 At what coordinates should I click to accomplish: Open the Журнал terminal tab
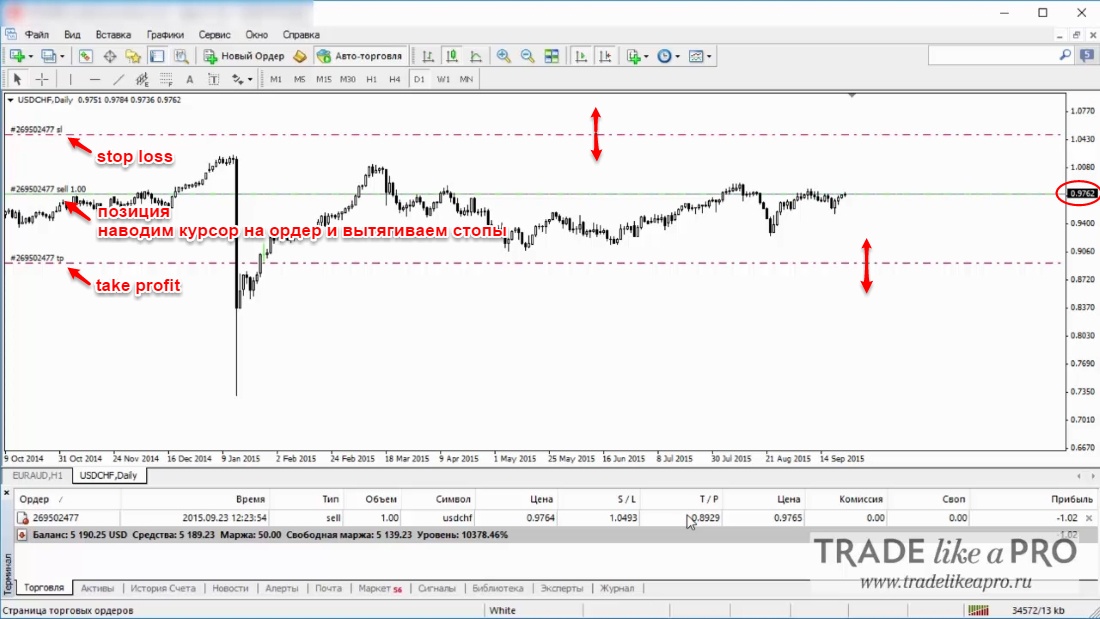pos(617,588)
